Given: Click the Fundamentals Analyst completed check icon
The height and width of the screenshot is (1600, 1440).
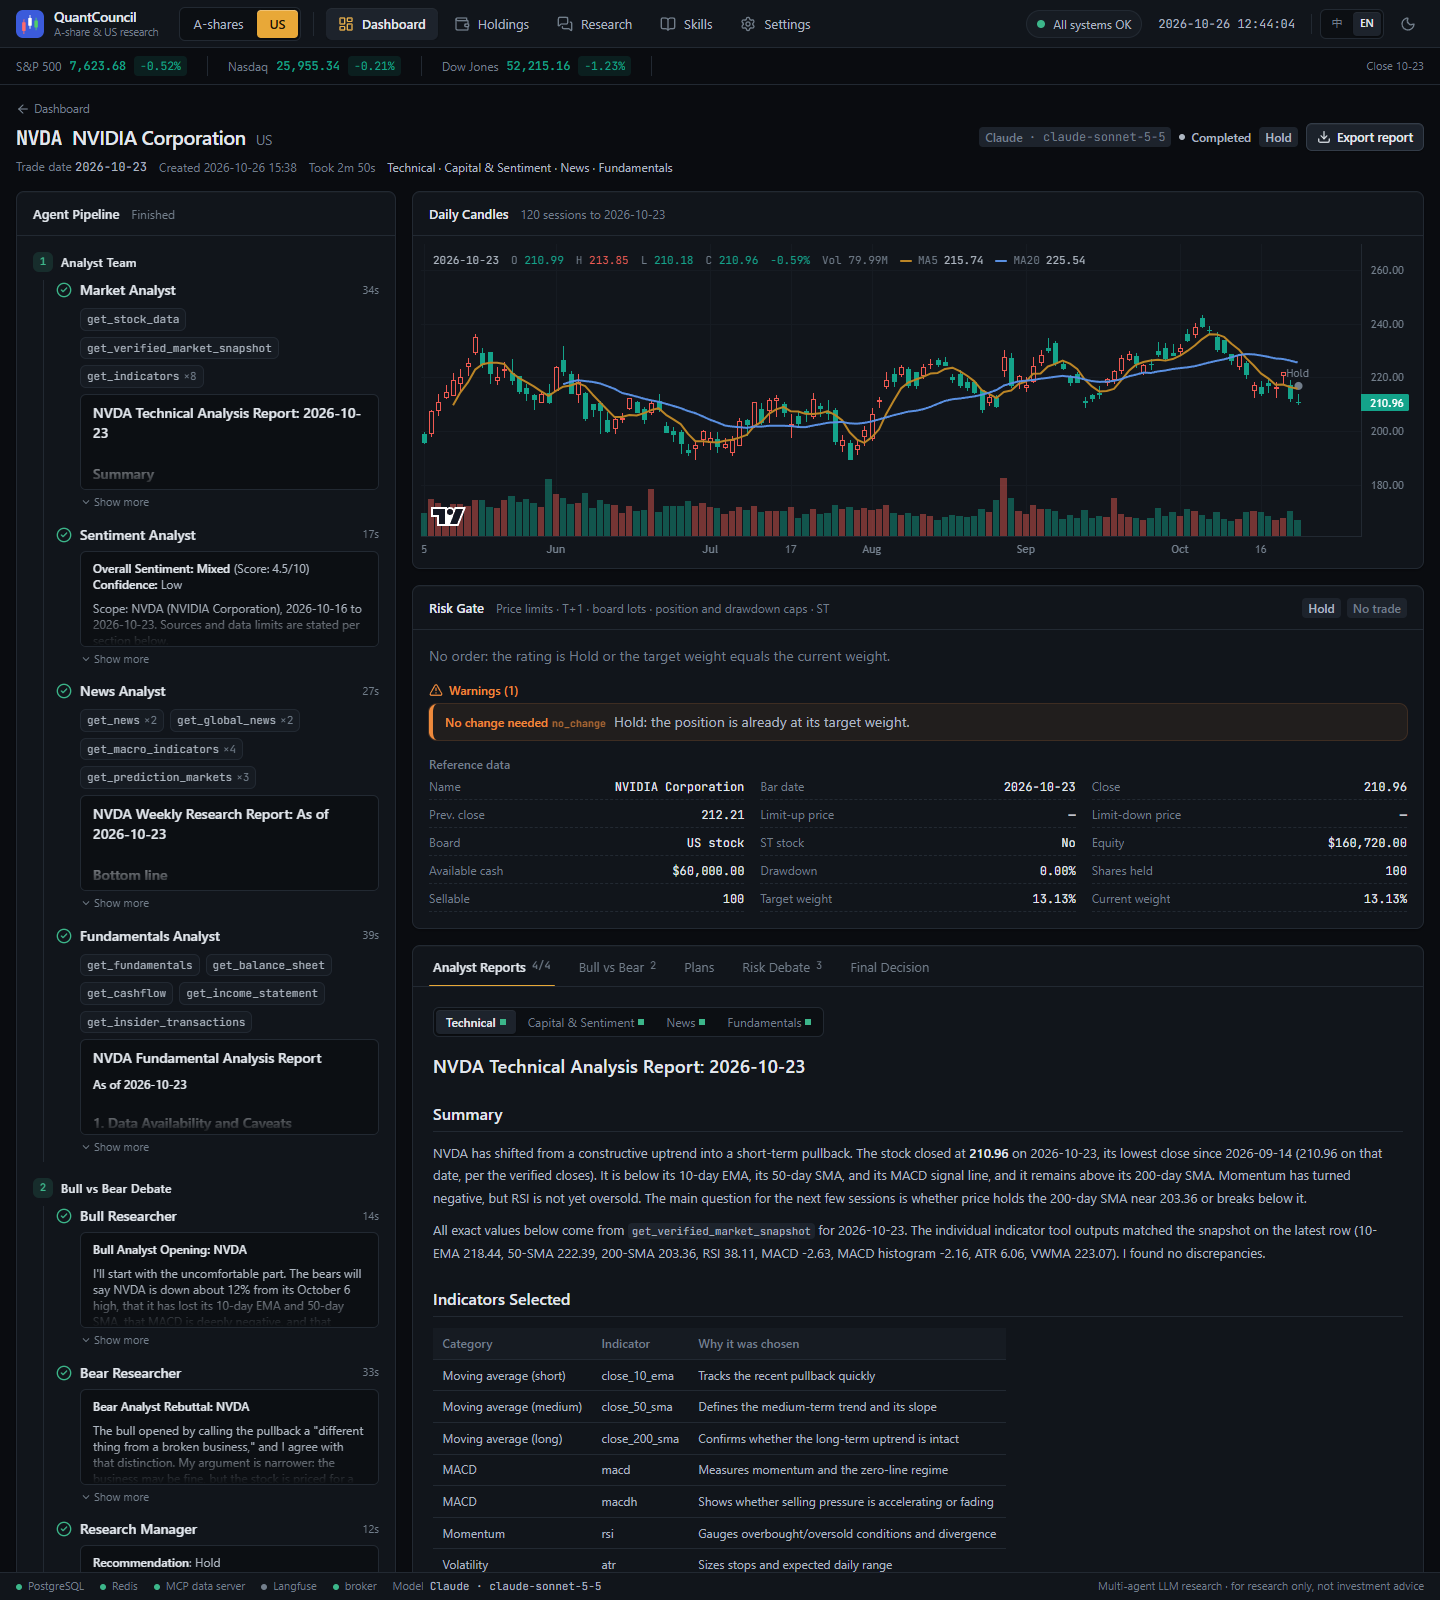Looking at the screenshot, I should [64, 936].
